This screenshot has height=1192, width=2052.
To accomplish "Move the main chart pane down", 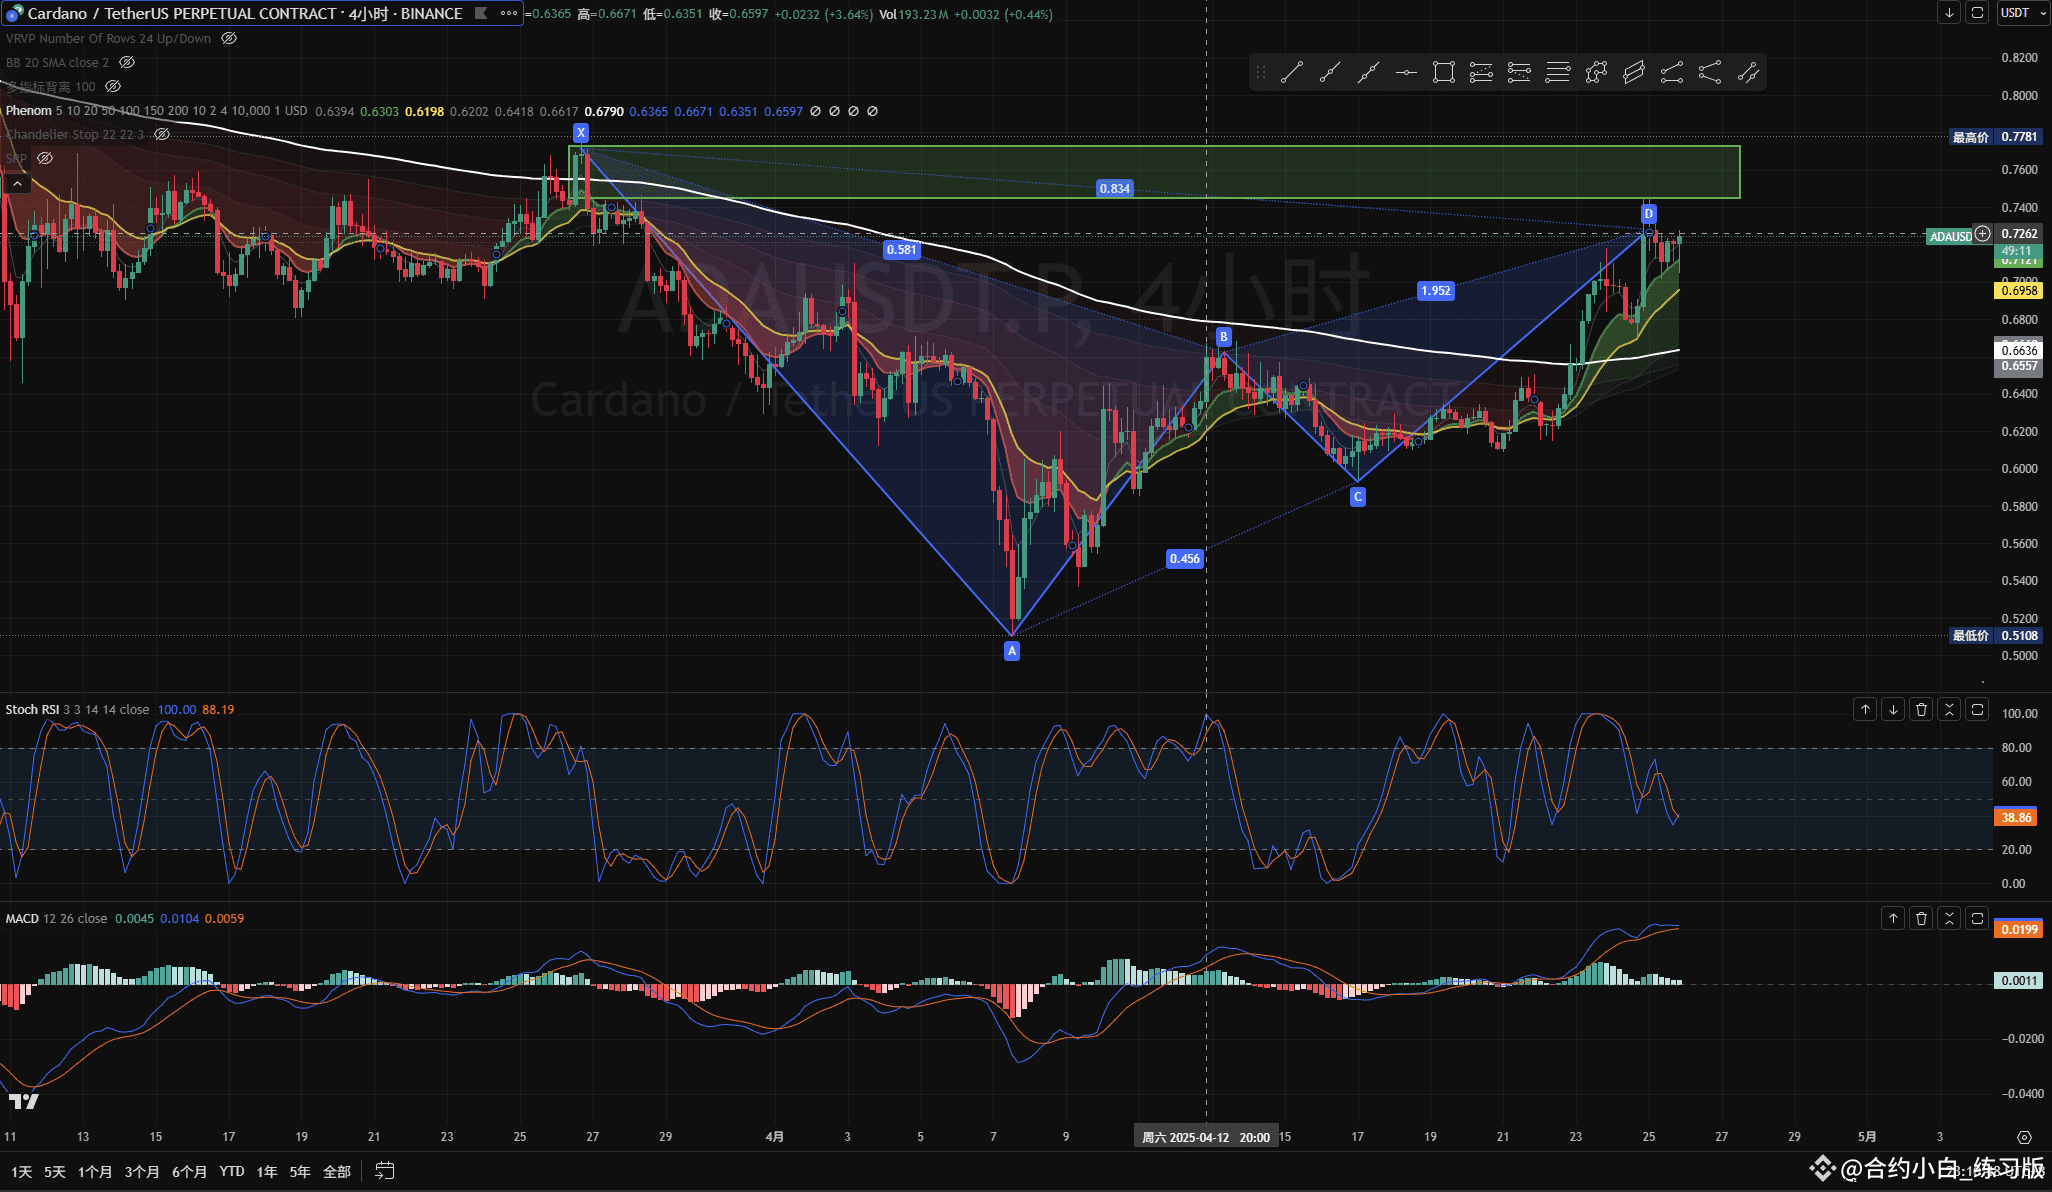I will click(x=1949, y=13).
